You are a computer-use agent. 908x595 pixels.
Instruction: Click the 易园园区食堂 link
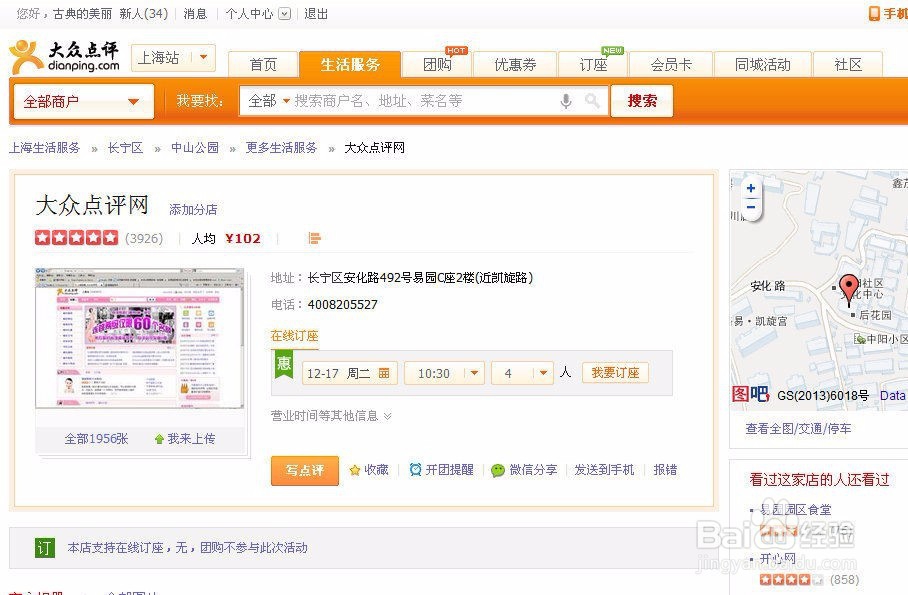(796, 510)
